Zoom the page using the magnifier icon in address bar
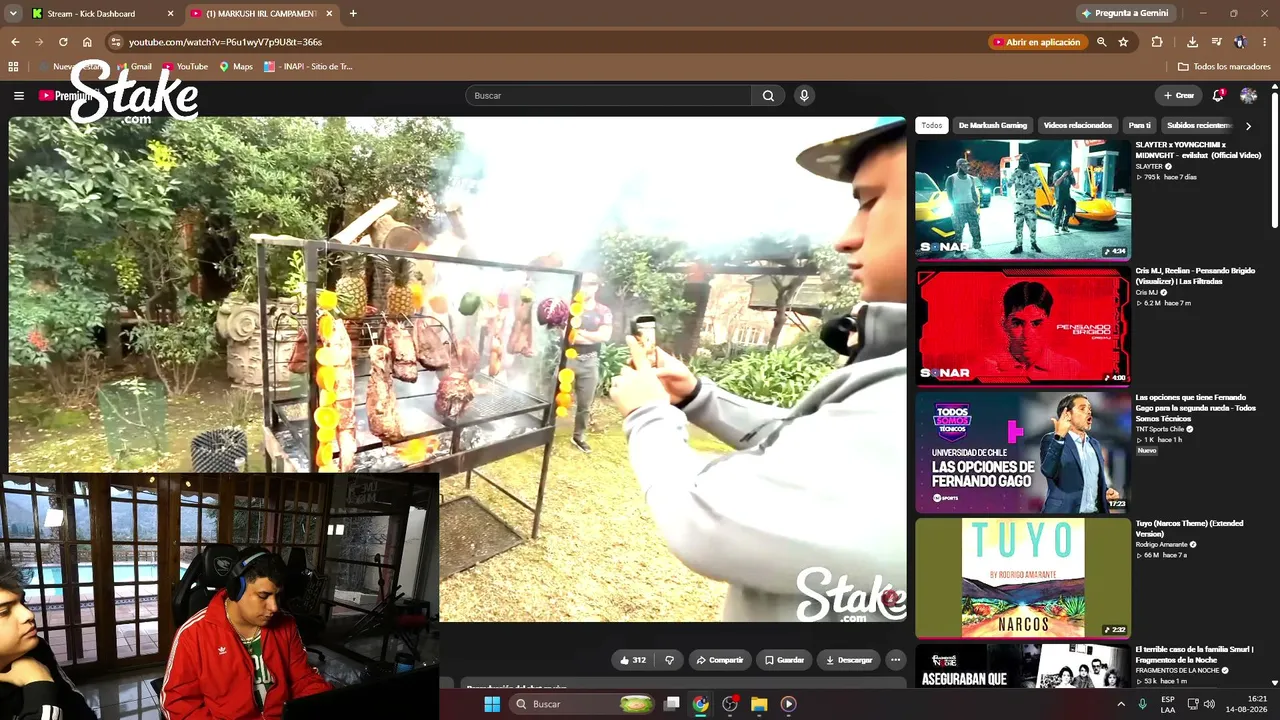Viewport: 1280px width, 720px height. tap(1101, 42)
